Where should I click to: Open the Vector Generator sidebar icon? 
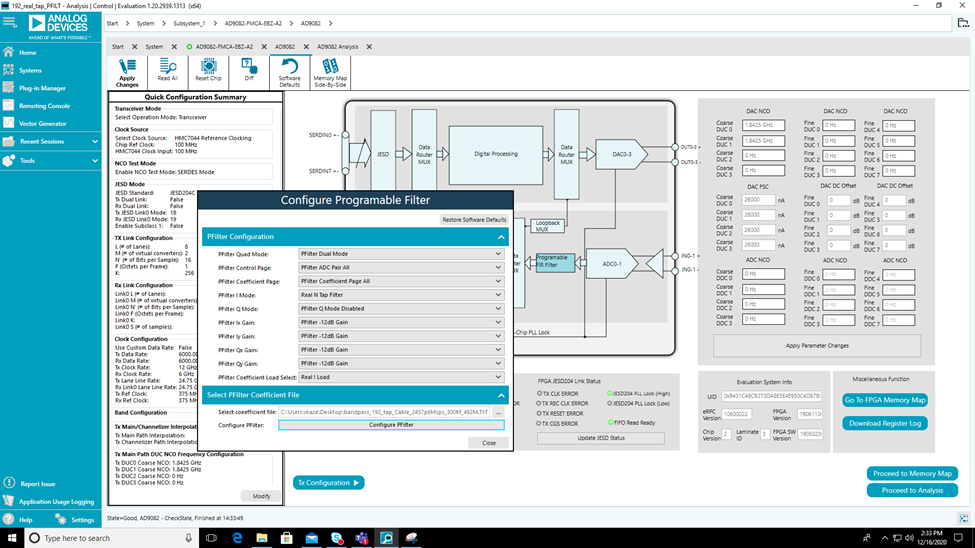click(9, 123)
